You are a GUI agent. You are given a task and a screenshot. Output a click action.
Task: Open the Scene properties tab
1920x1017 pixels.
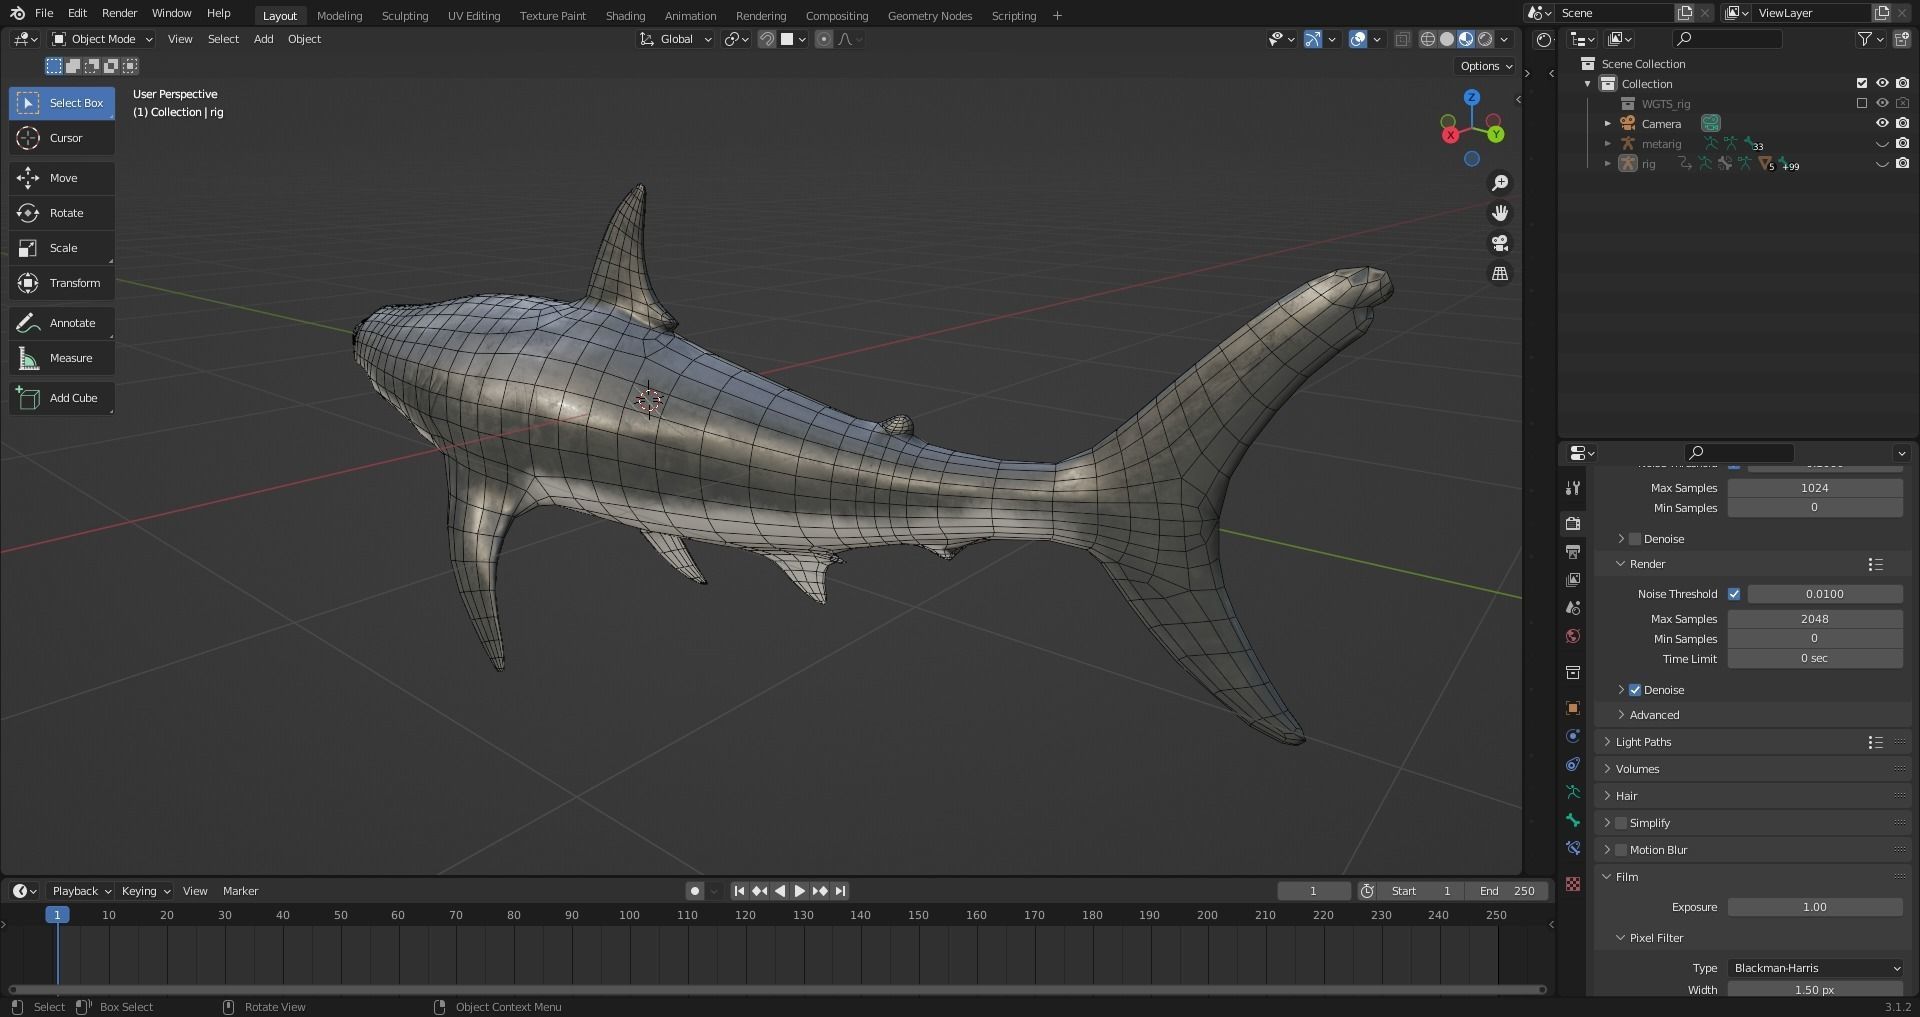click(x=1573, y=608)
